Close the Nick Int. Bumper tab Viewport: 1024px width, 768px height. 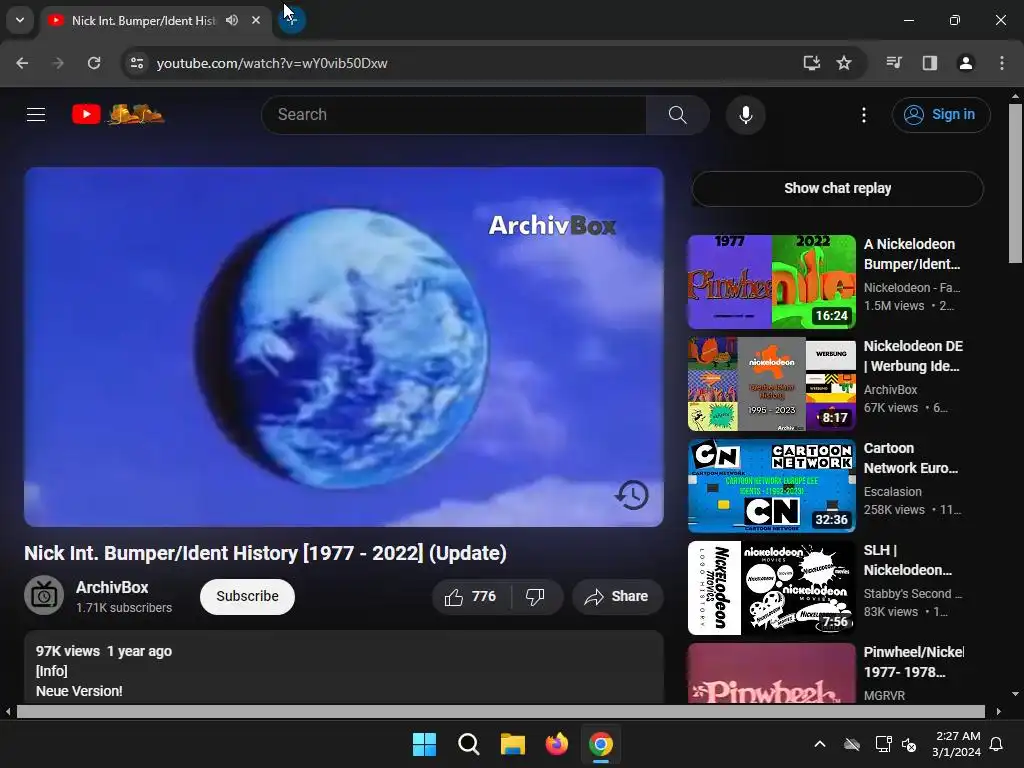256,20
